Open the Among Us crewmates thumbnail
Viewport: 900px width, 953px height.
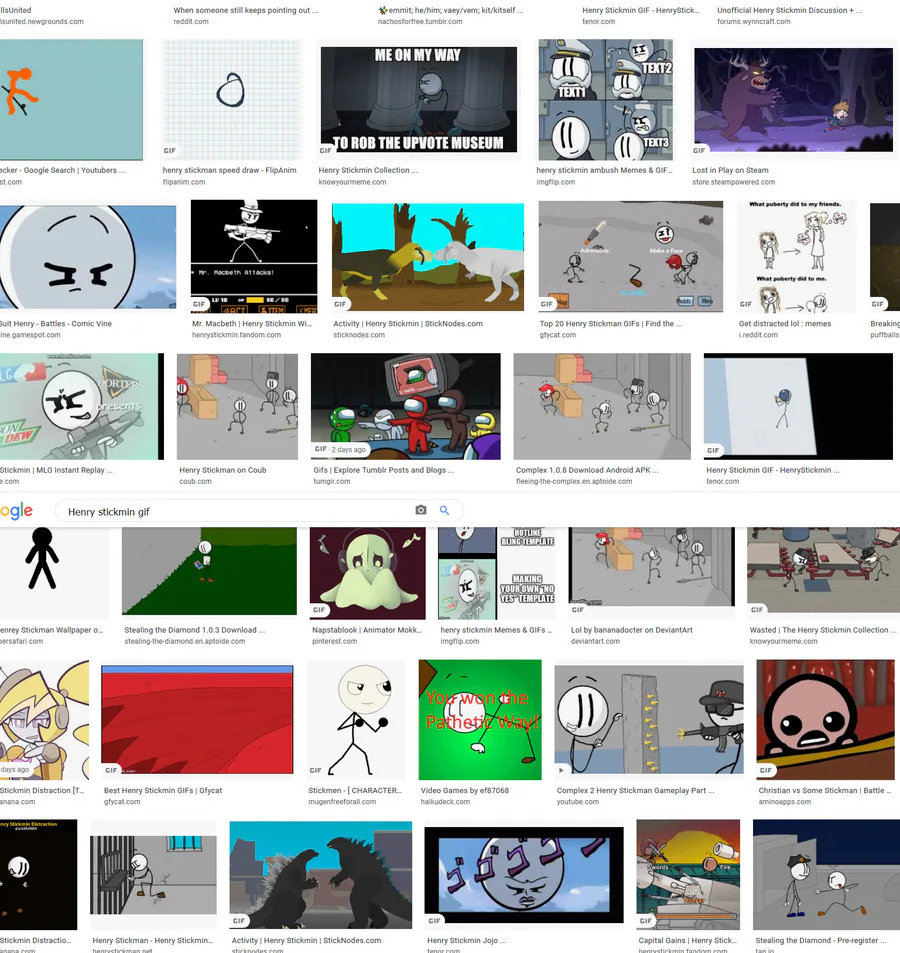pyautogui.click(x=406, y=406)
